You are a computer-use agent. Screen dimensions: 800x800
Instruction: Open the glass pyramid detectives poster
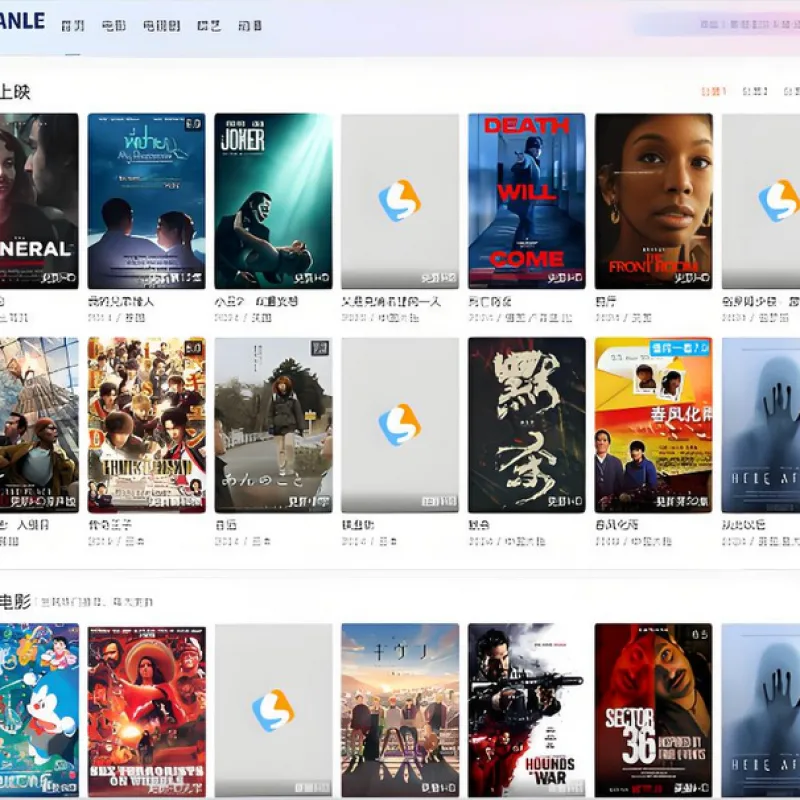[39, 425]
